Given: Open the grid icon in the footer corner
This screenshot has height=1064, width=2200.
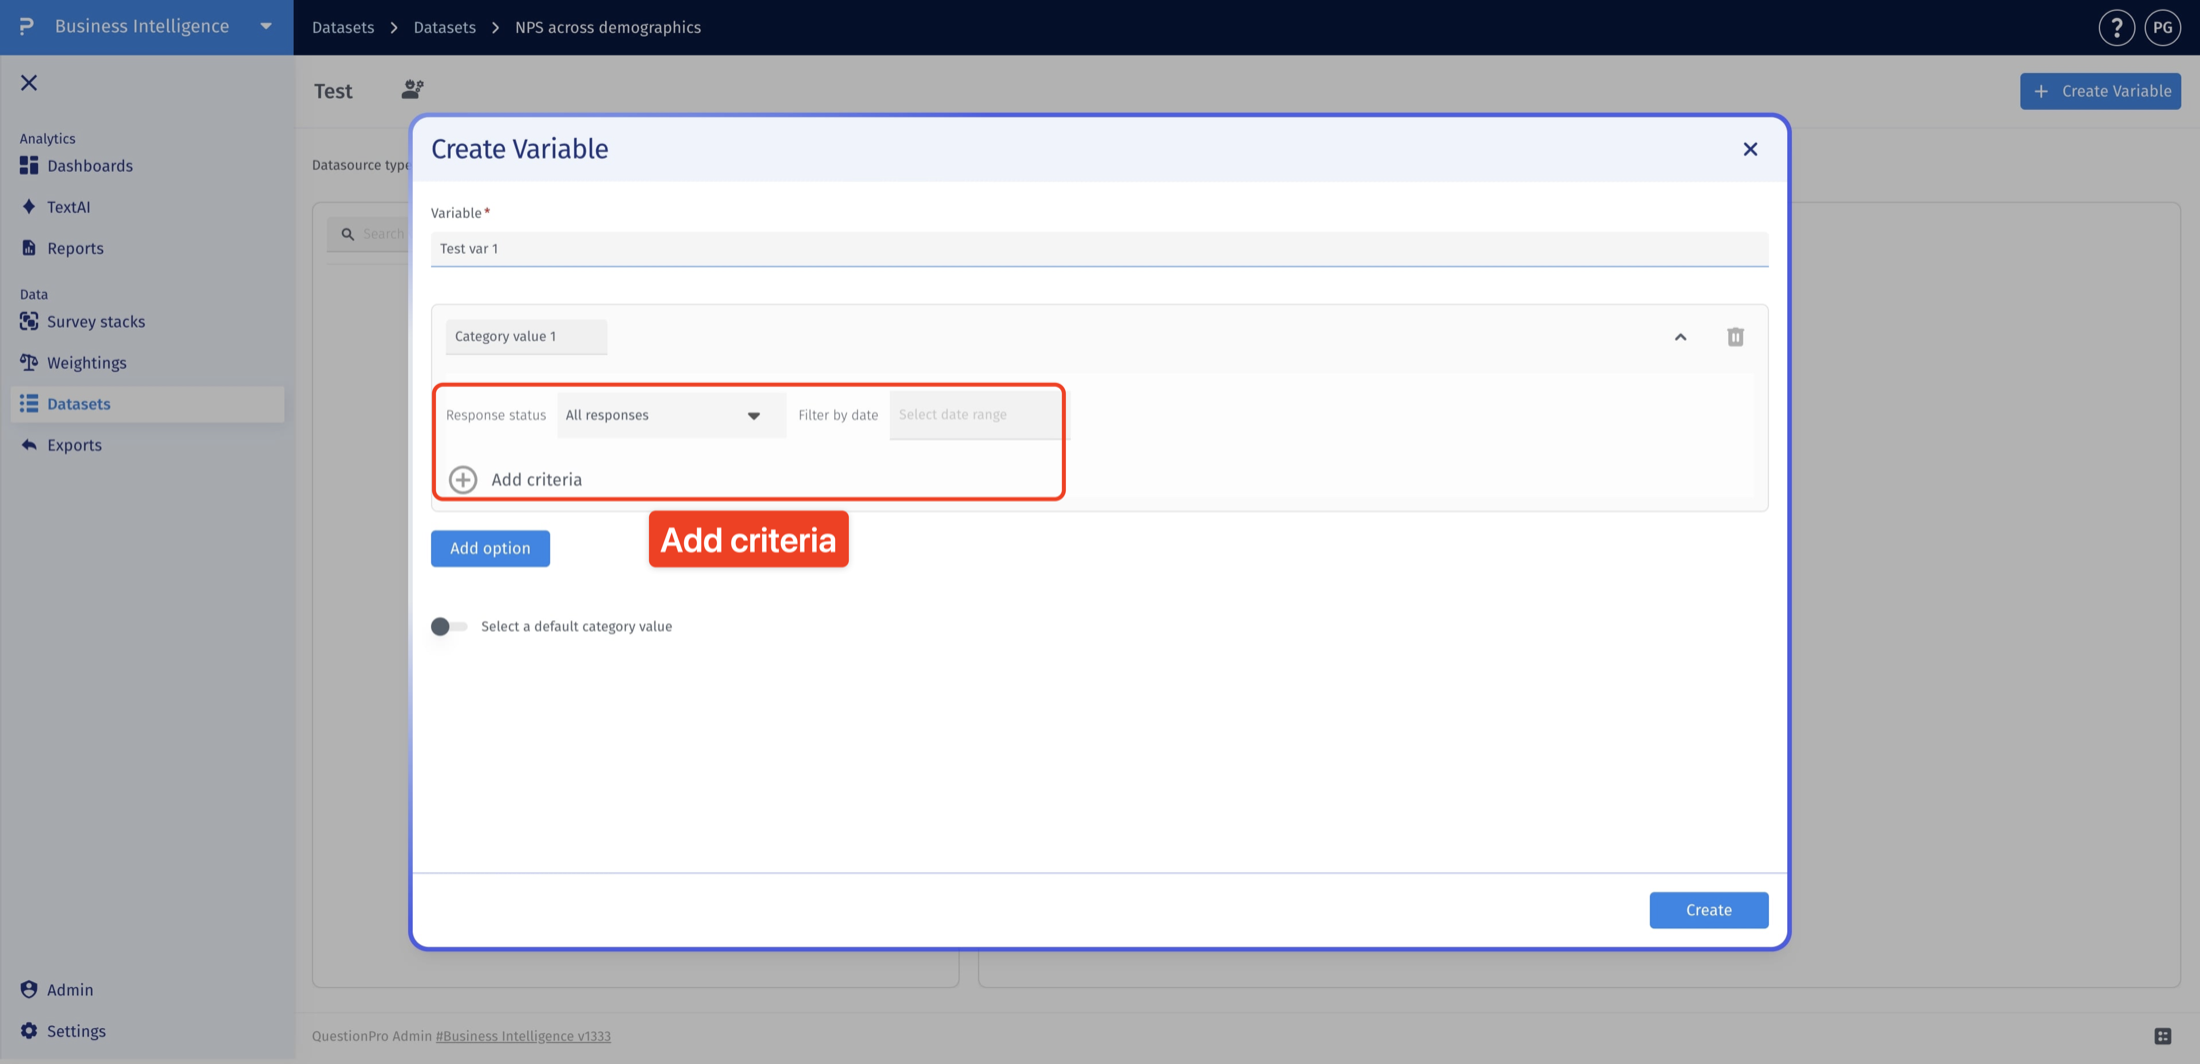Looking at the screenshot, I should pyautogui.click(x=2162, y=1036).
